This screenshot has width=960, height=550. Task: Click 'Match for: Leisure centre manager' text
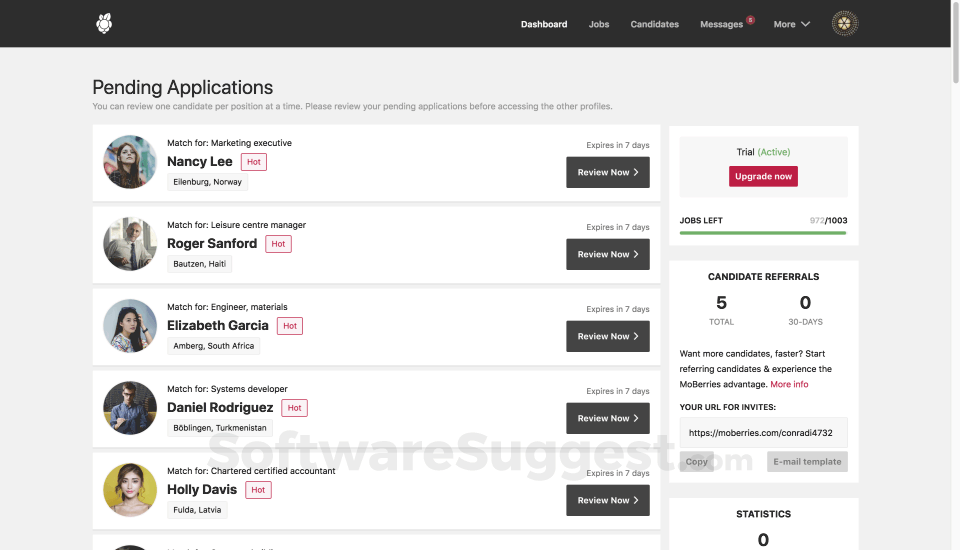(x=236, y=225)
